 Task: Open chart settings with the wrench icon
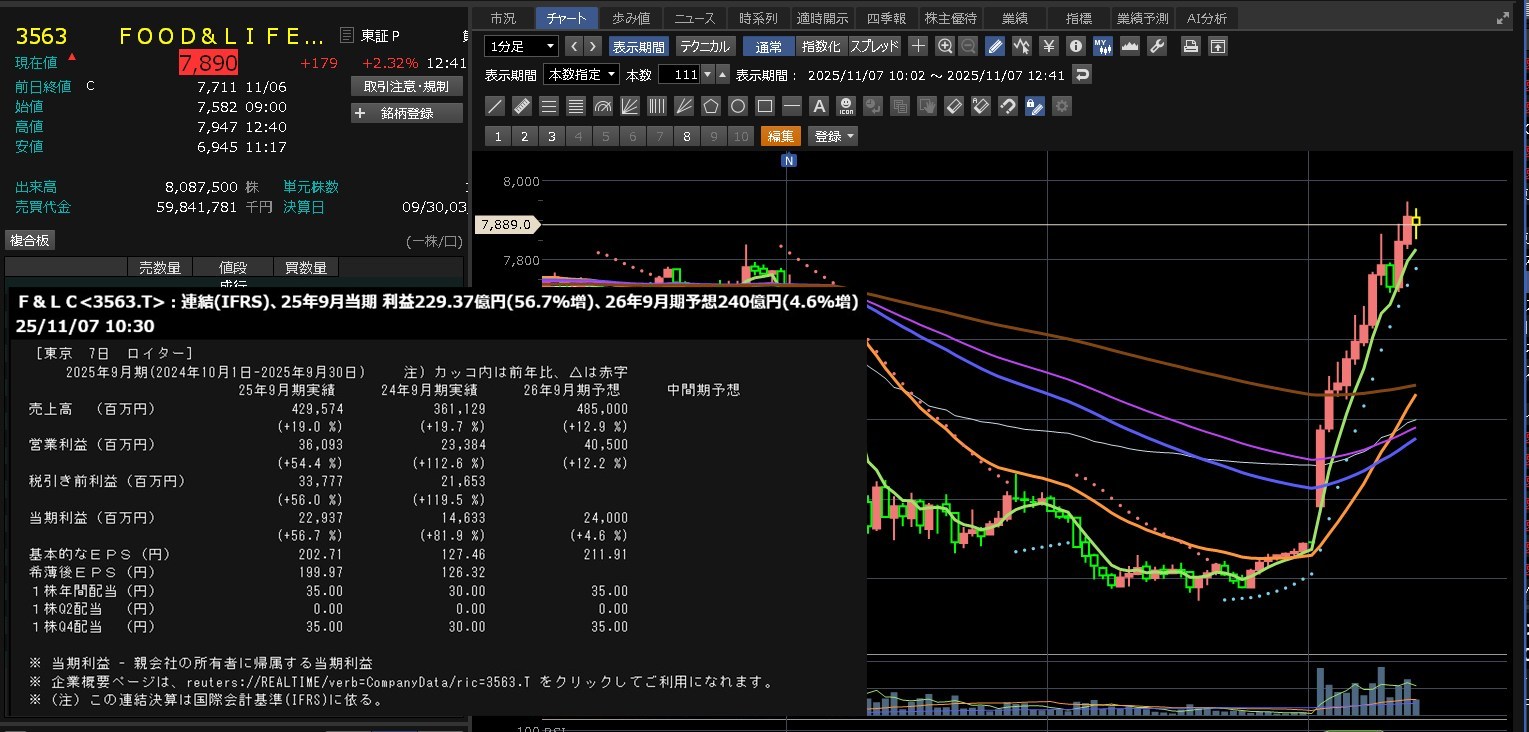1157,46
